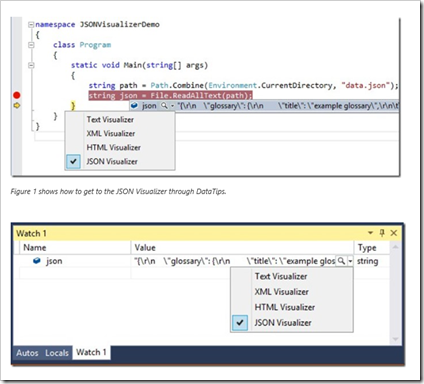The image size is (424, 384).
Task: Click the Value column header
Action: coord(242,248)
